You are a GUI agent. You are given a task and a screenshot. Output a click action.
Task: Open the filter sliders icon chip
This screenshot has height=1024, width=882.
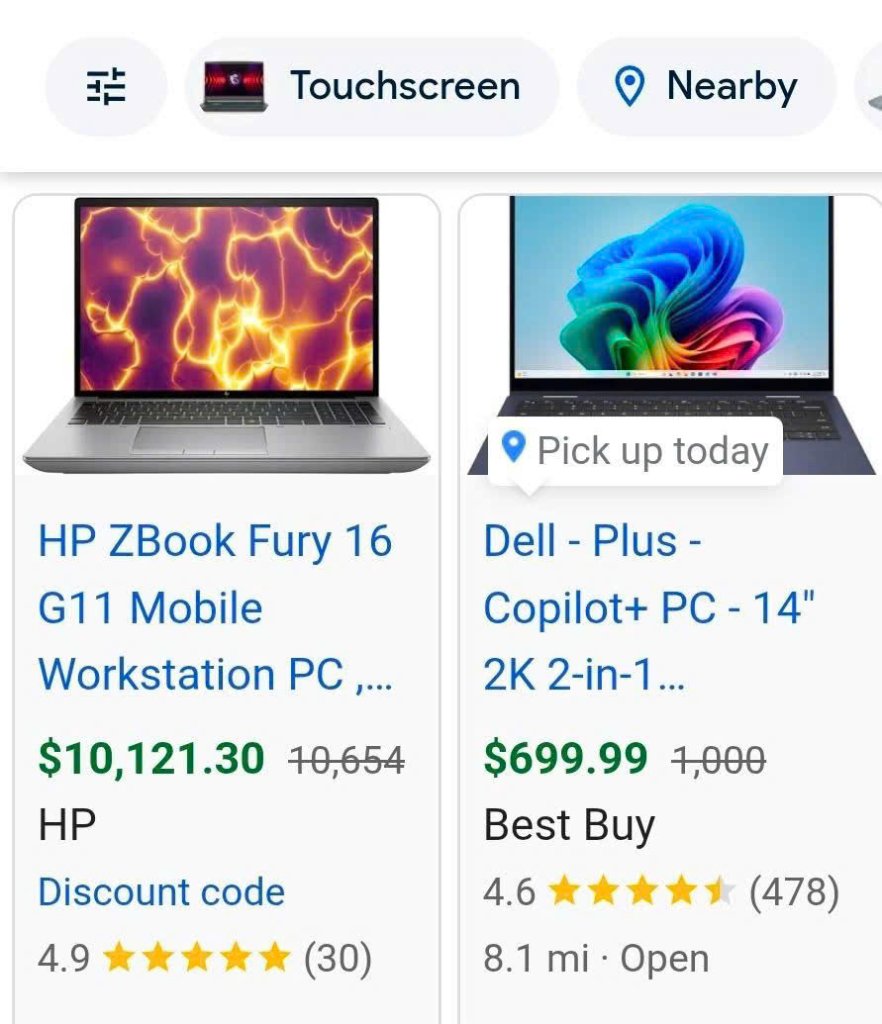point(106,86)
